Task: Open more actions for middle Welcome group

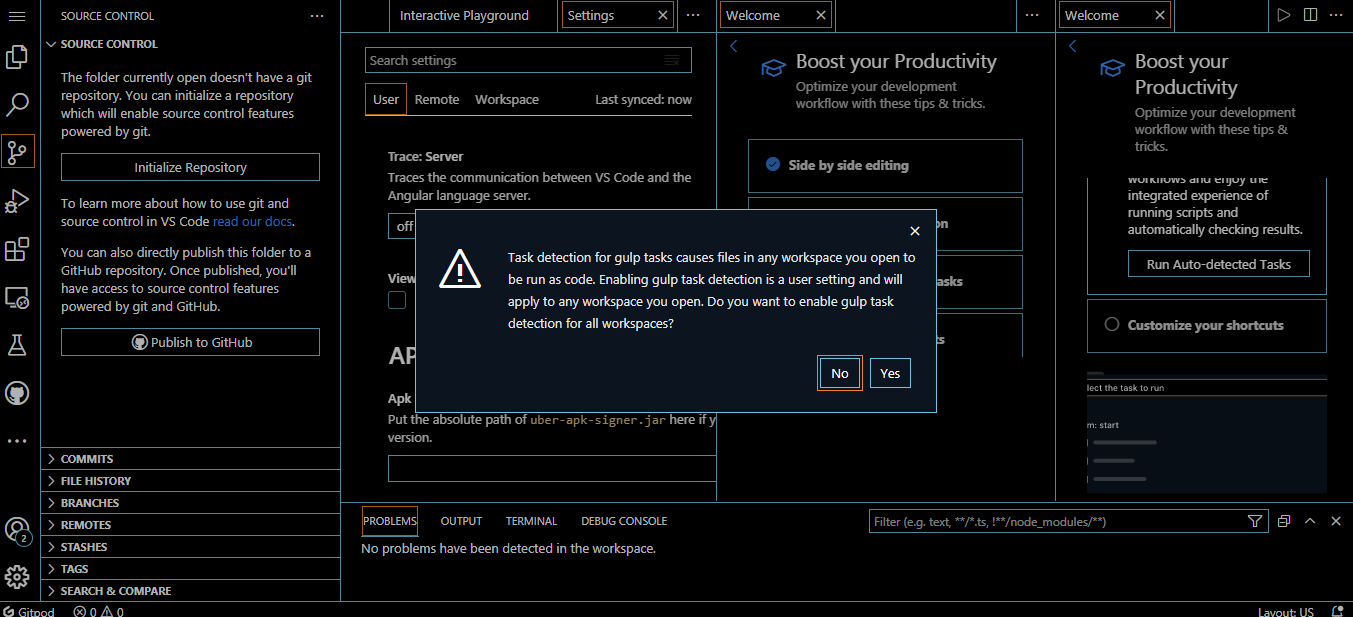Action: 1032,15
